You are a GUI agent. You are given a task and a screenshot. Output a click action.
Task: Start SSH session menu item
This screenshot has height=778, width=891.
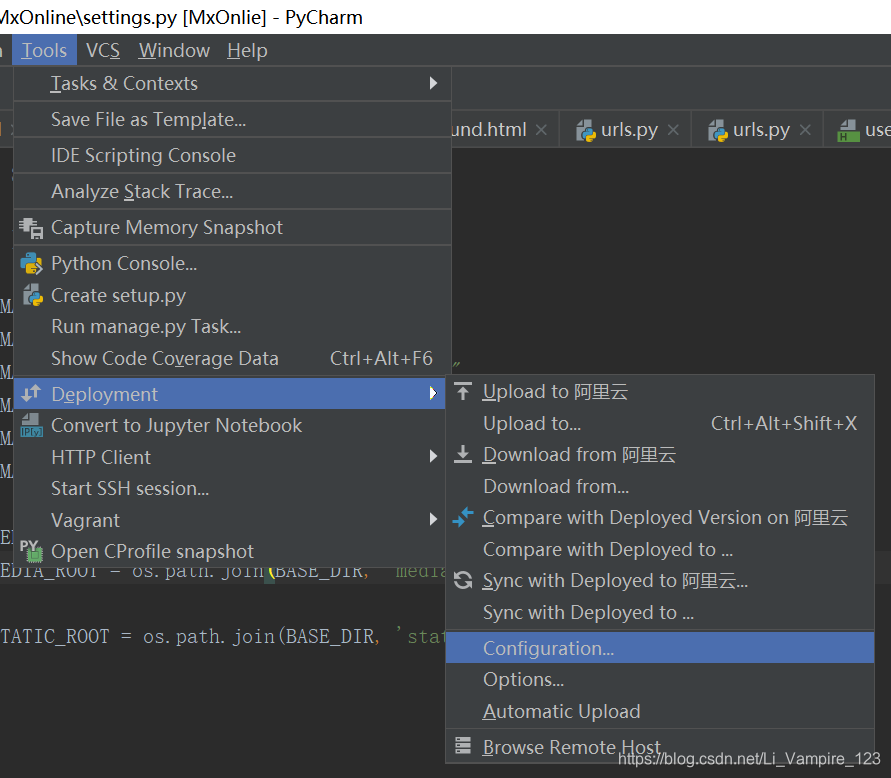click(x=230, y=489)
